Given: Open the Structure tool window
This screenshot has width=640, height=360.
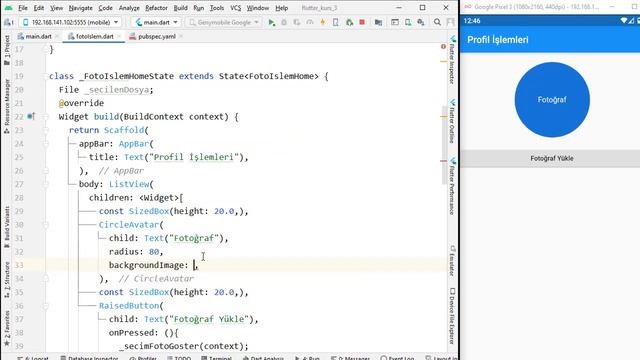Looking at the screenshot, I should [7, 280].
